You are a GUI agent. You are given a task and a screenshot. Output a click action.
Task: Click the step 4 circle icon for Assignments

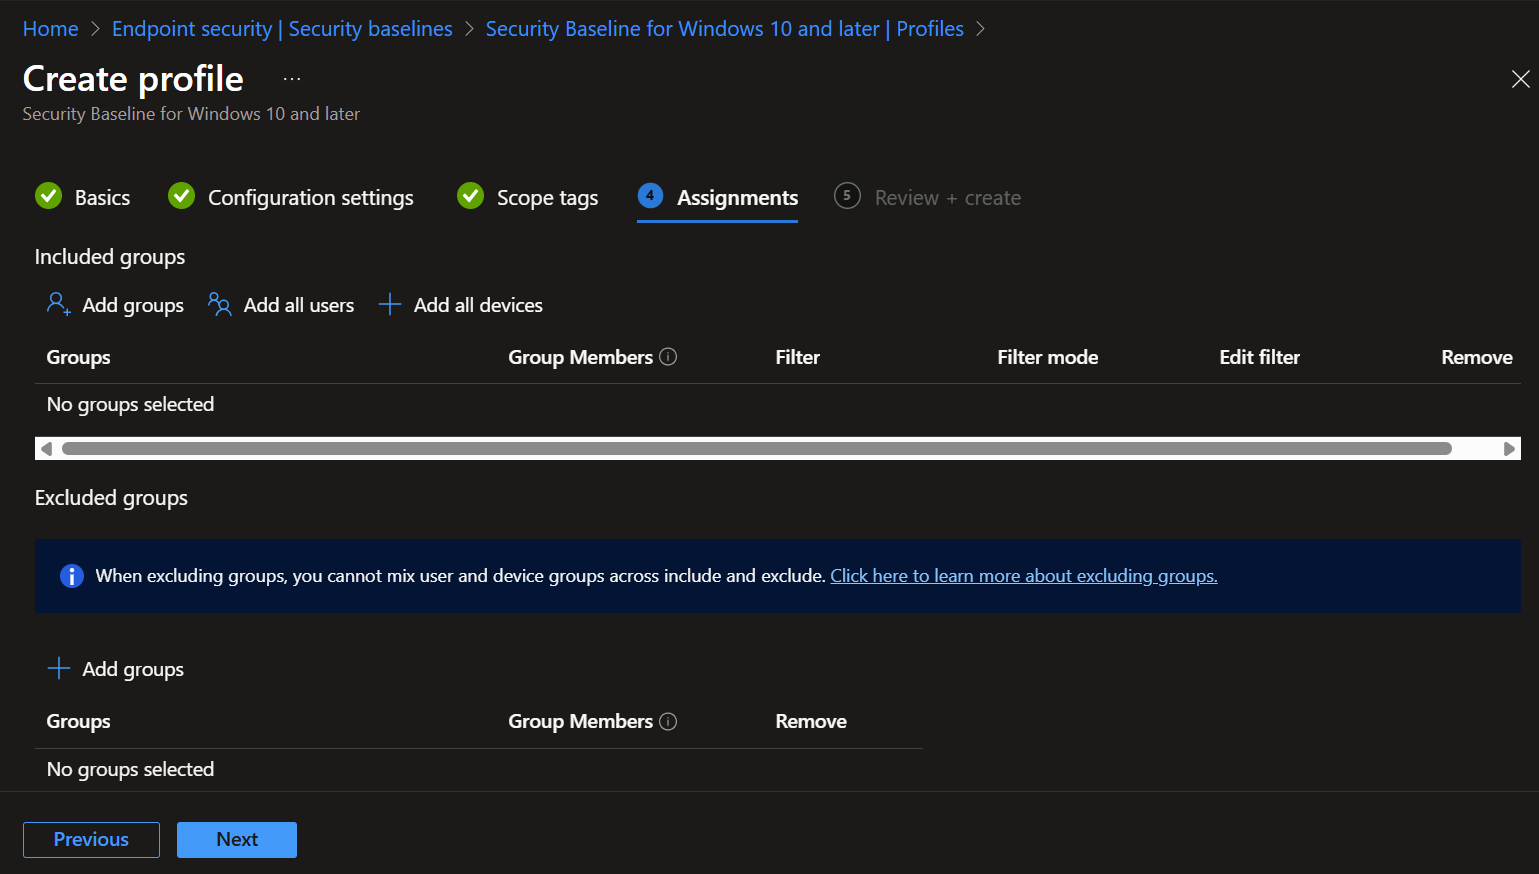(x=650, y=196)
